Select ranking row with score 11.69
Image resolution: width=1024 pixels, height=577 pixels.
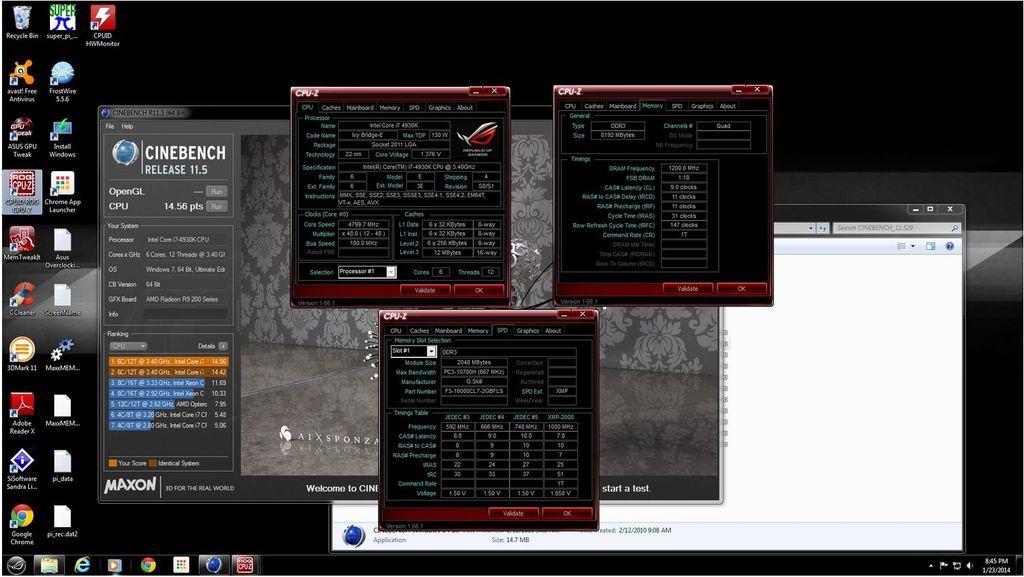tap(168, 382)
